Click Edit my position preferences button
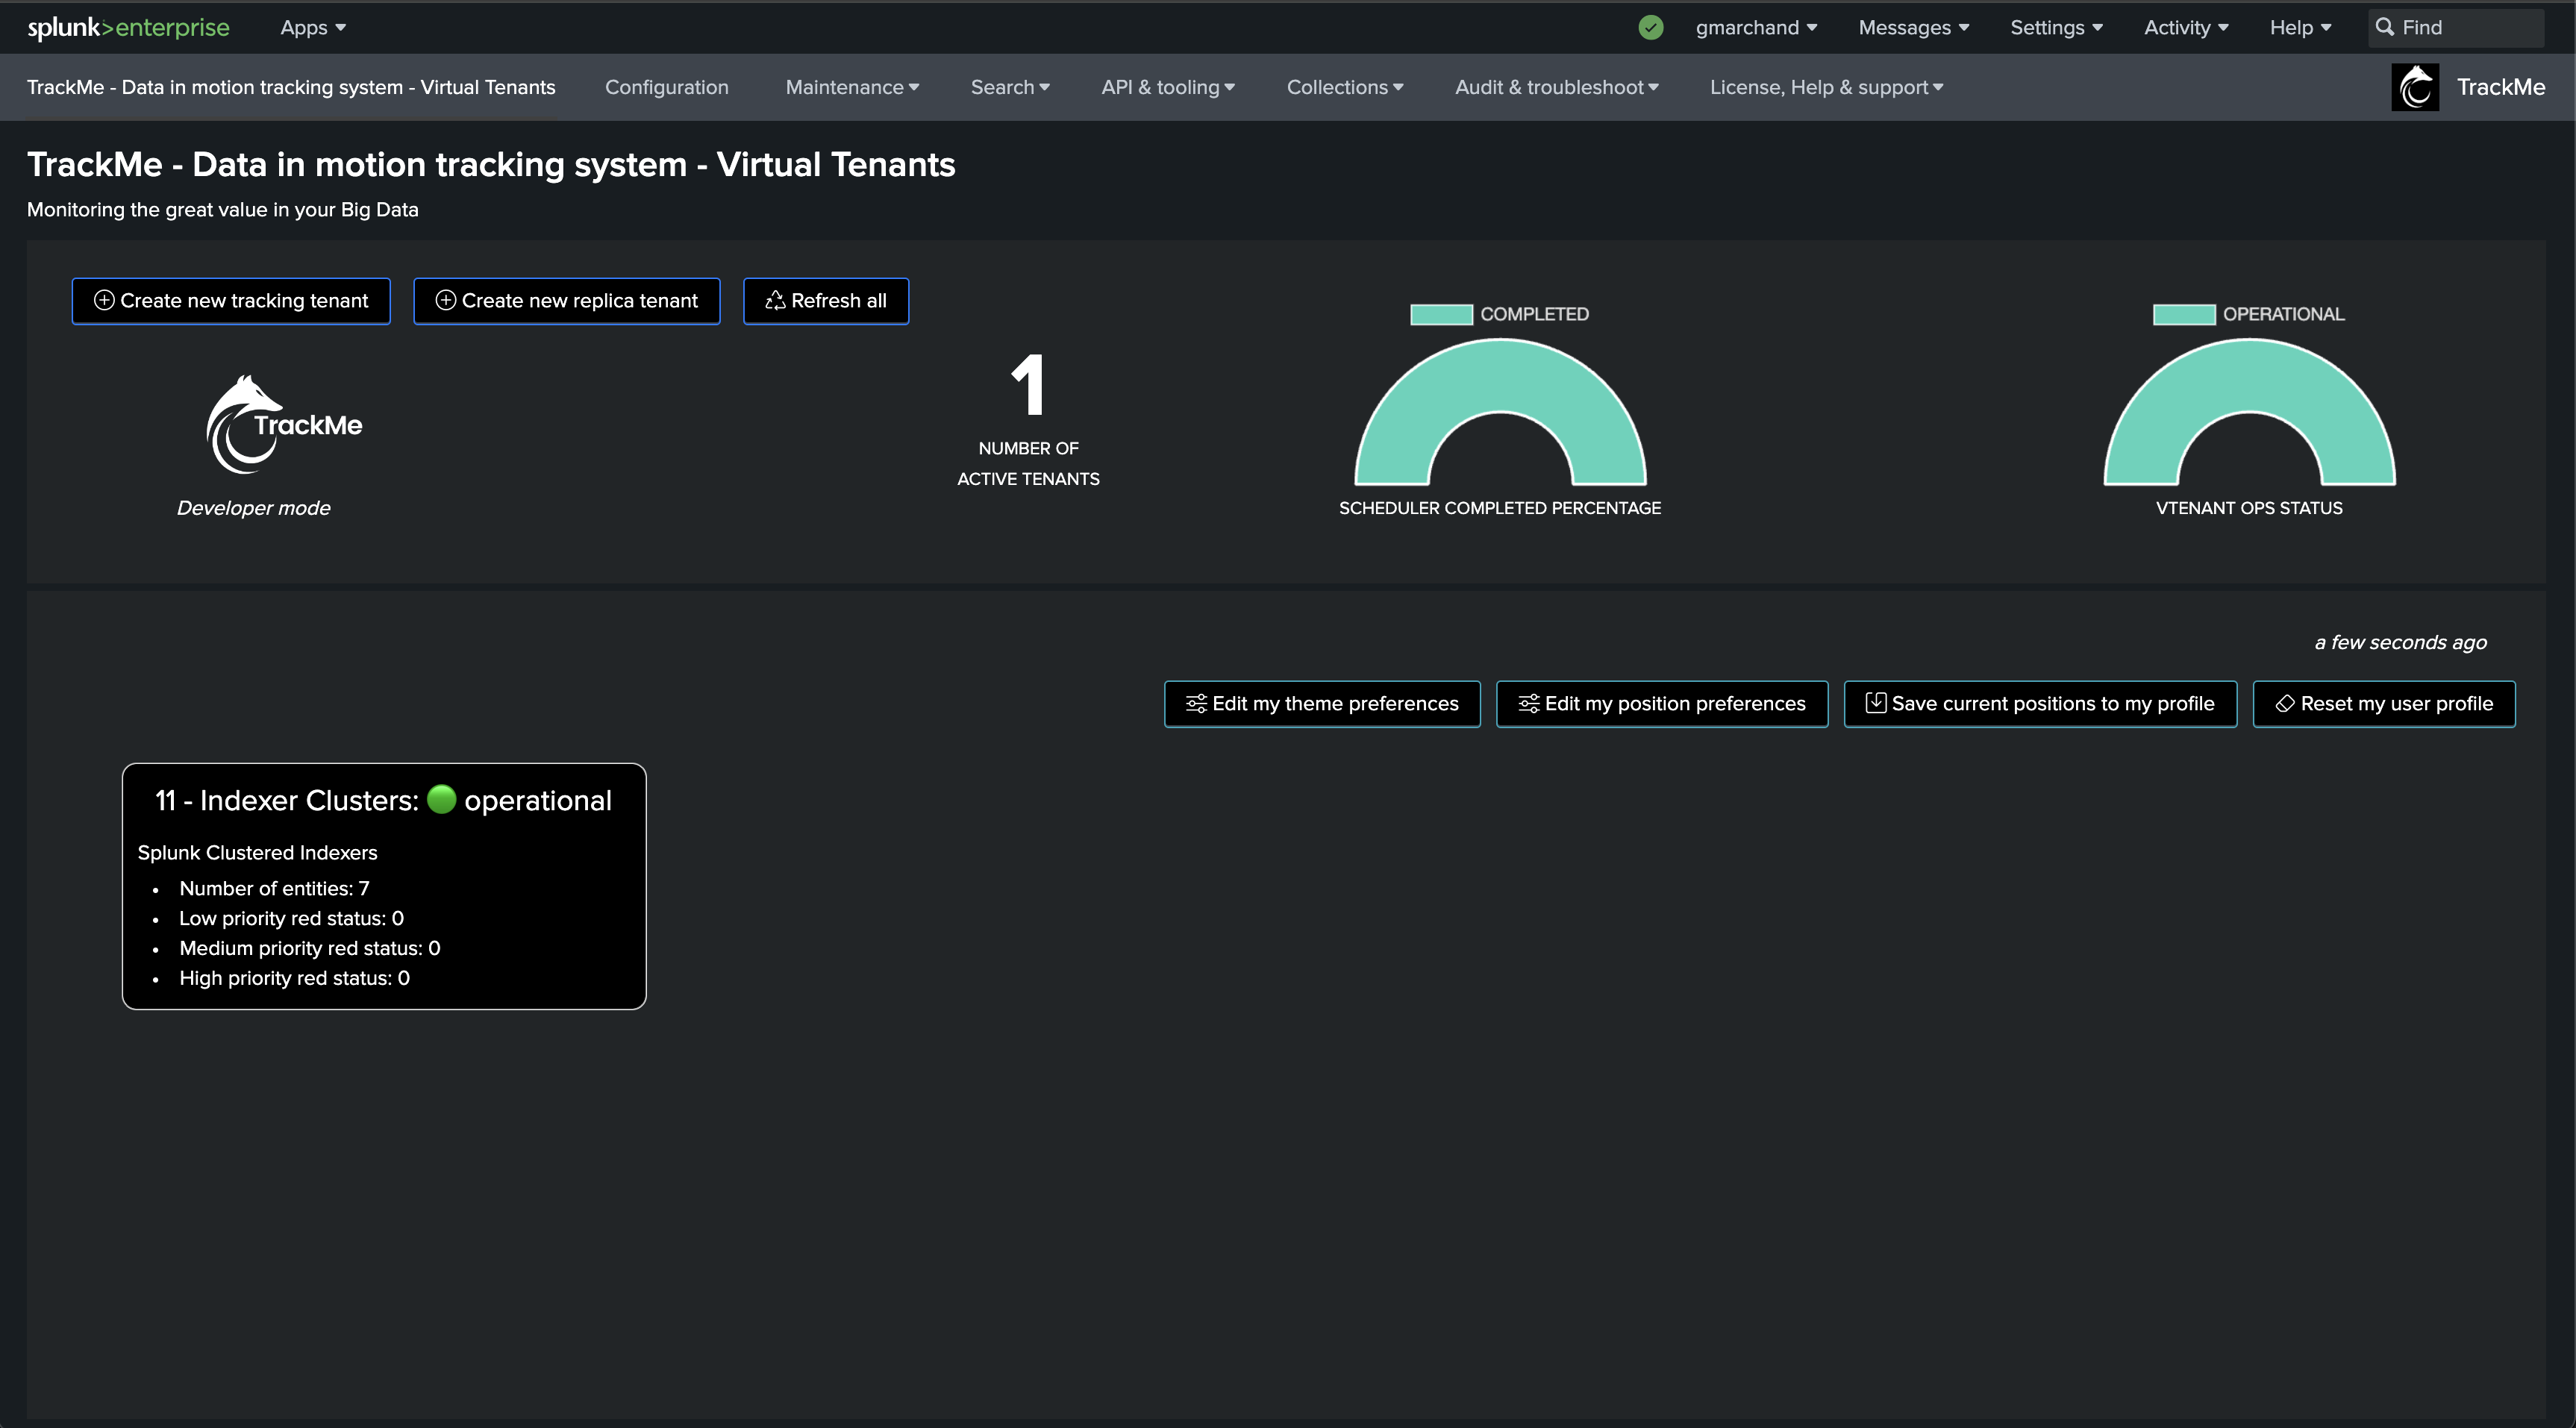Screen dimensions: 2576x1428 pyautogui.click(x=1662, y=704)
